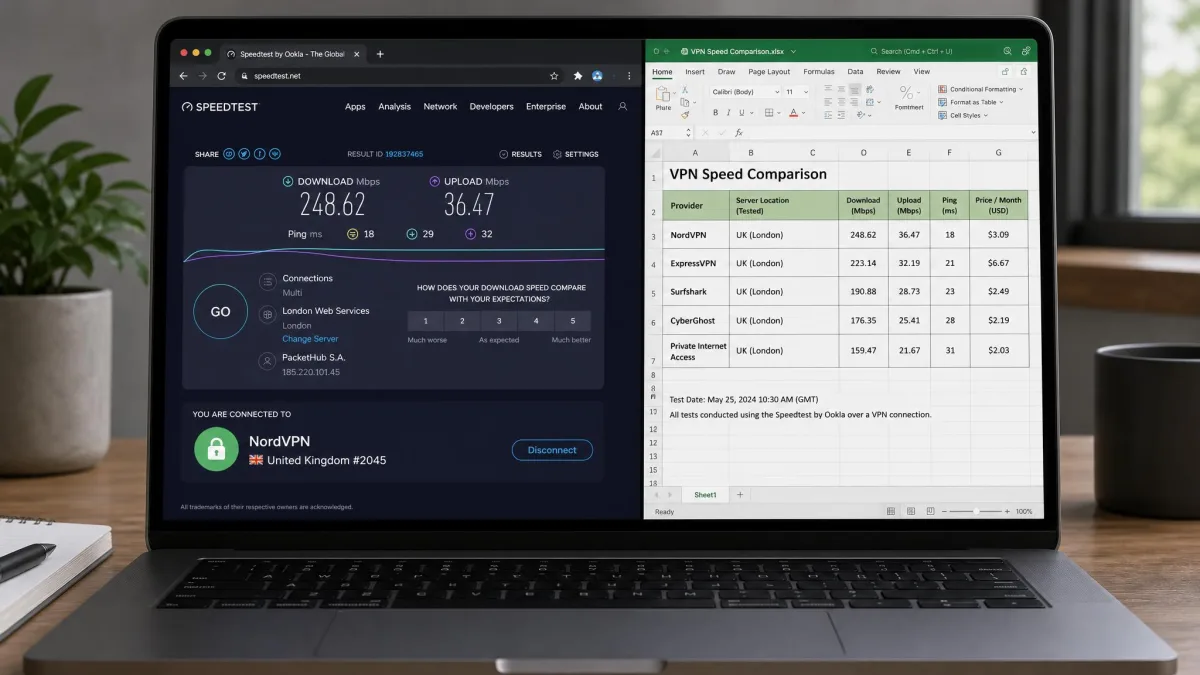Share result via link icon
Screen dimensions: 1200x675
(x=229, y=154)
